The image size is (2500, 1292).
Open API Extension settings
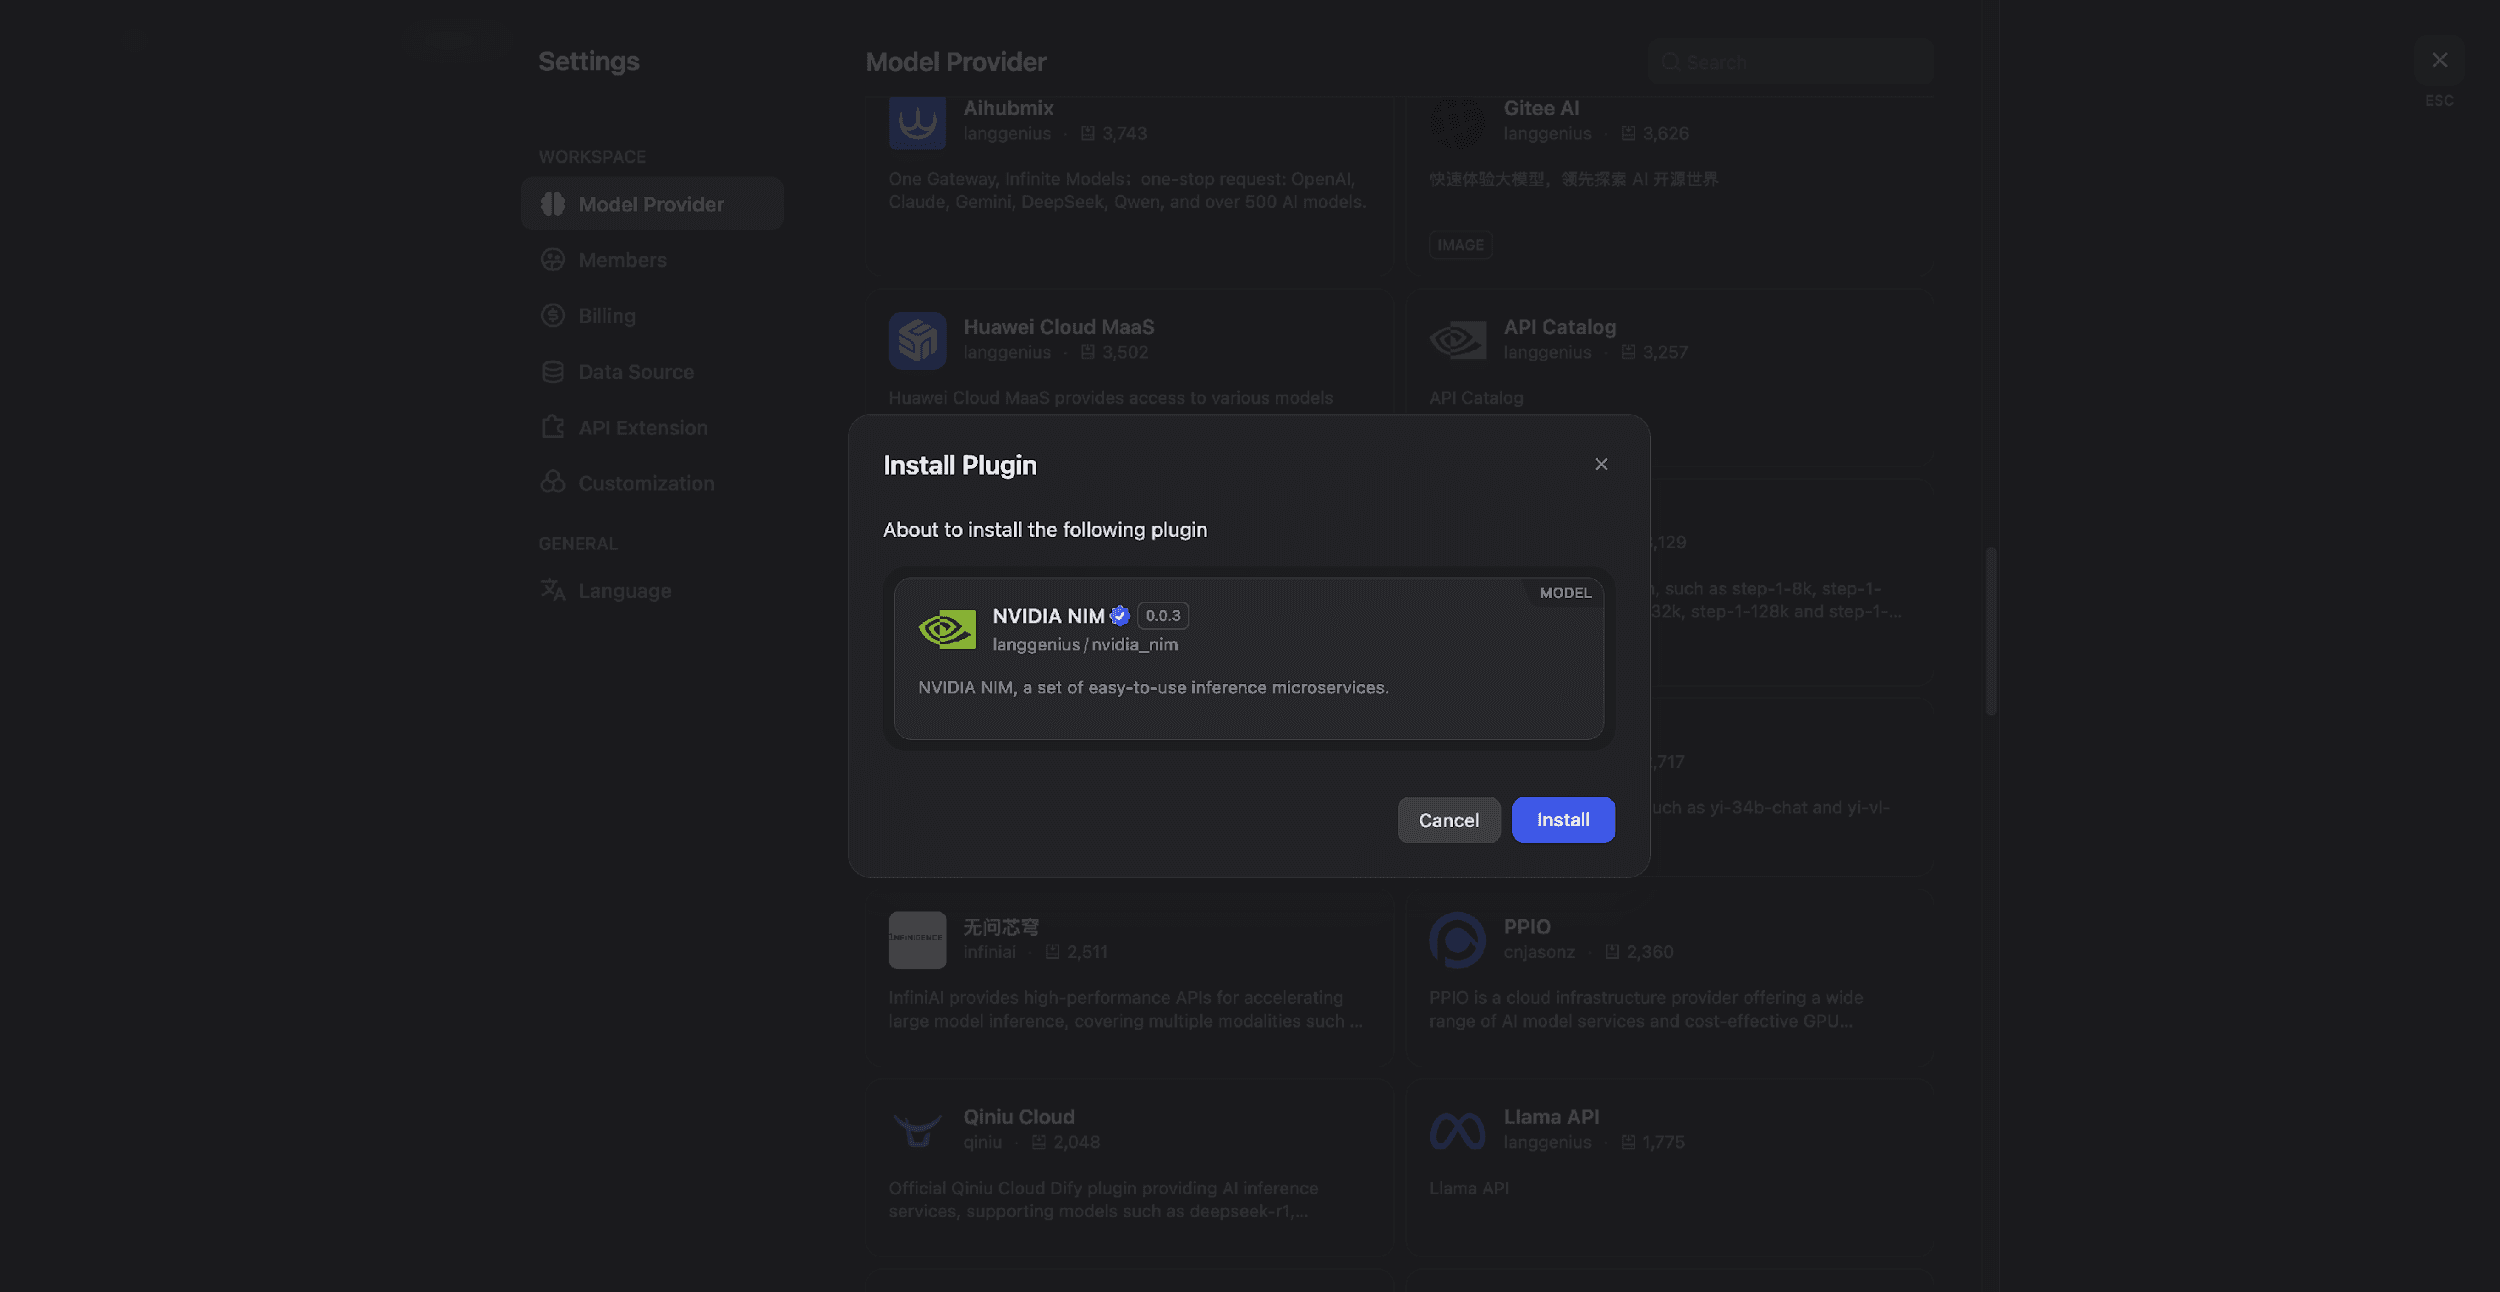pos(642,428)
